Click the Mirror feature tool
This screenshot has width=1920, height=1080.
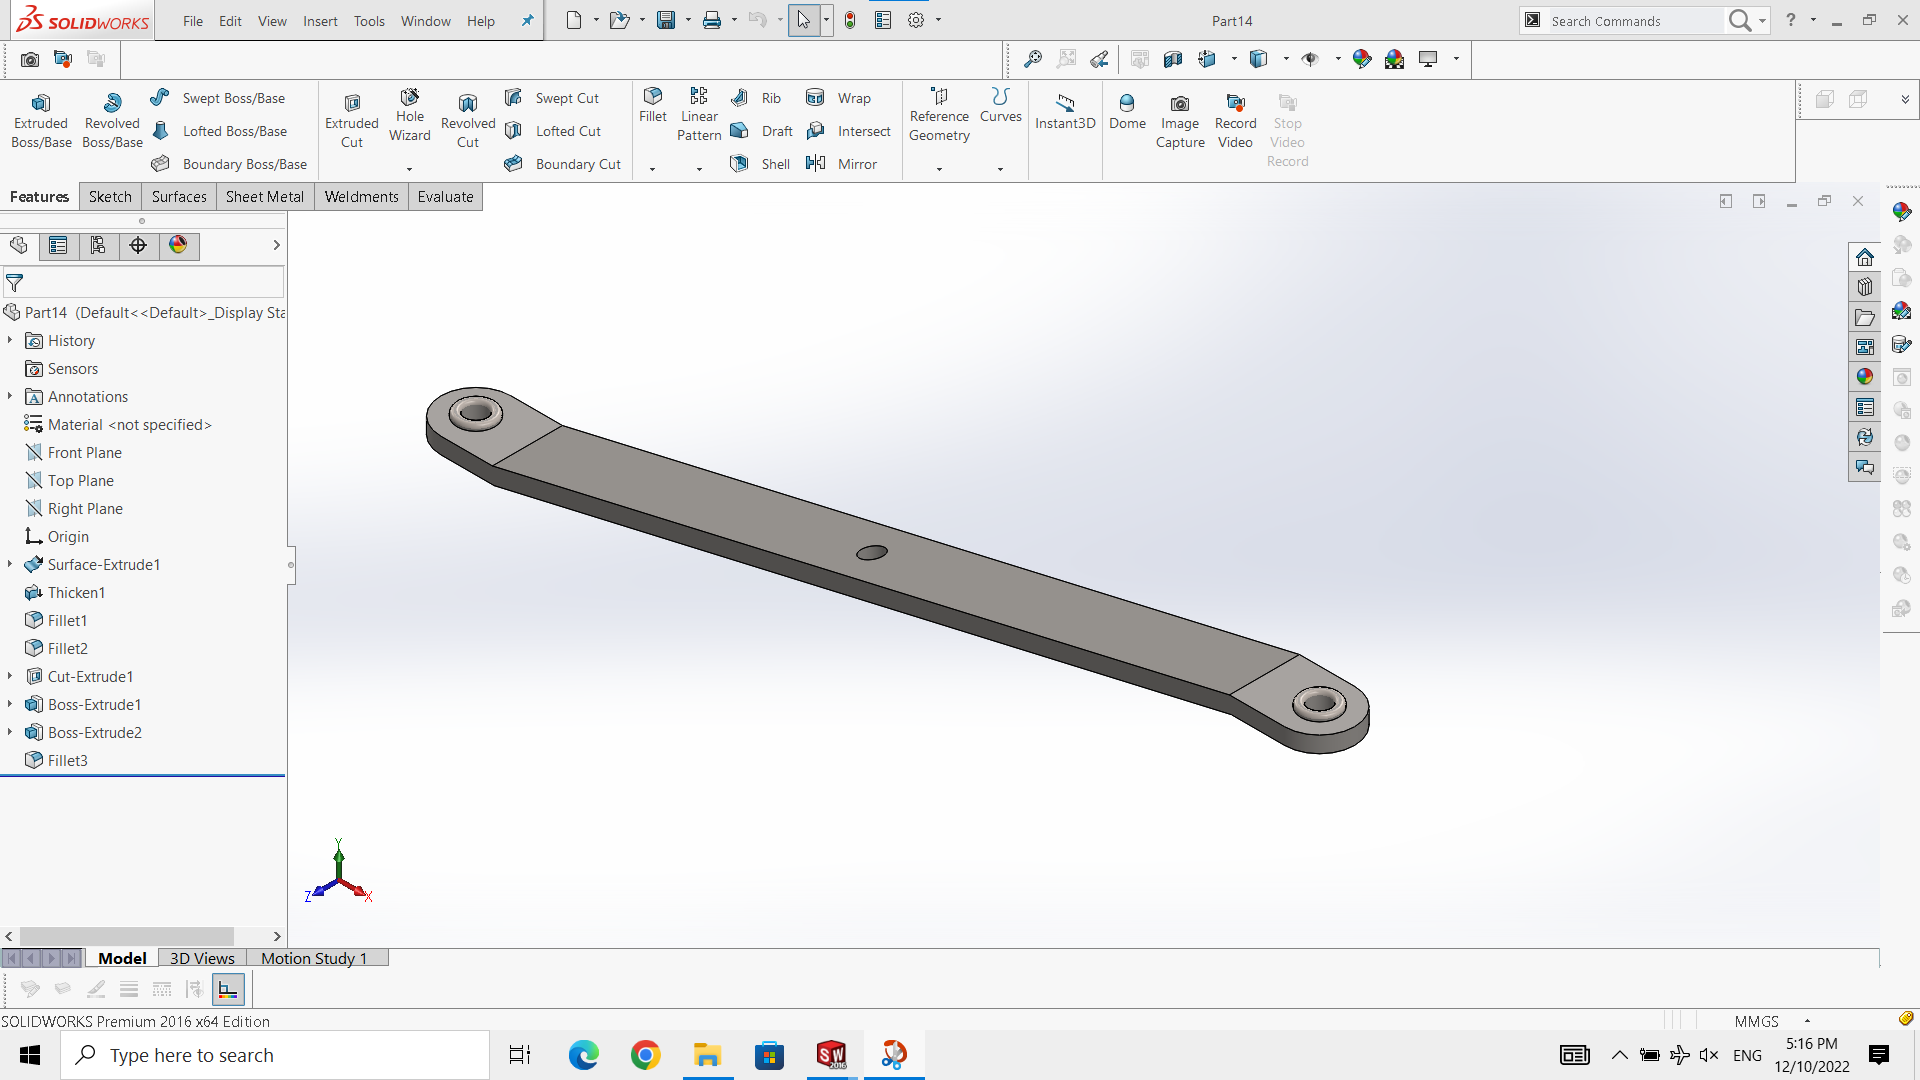coord(842,164)
